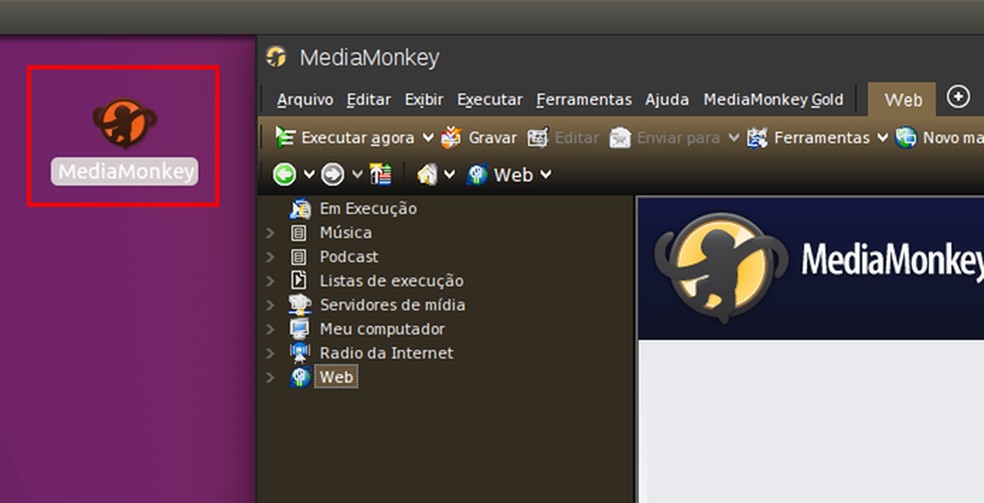Click the Ferramentas toolbar button label
Screen dimensions: 984x503
822,138
